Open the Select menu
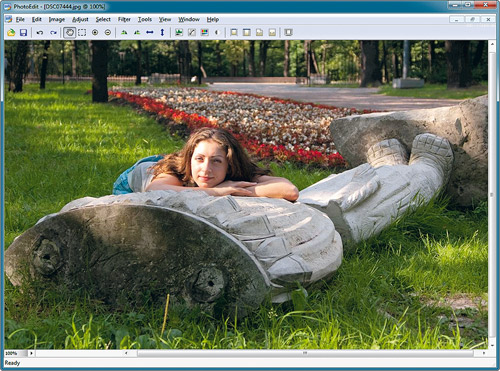500x371 pixels. click(103, 19)
